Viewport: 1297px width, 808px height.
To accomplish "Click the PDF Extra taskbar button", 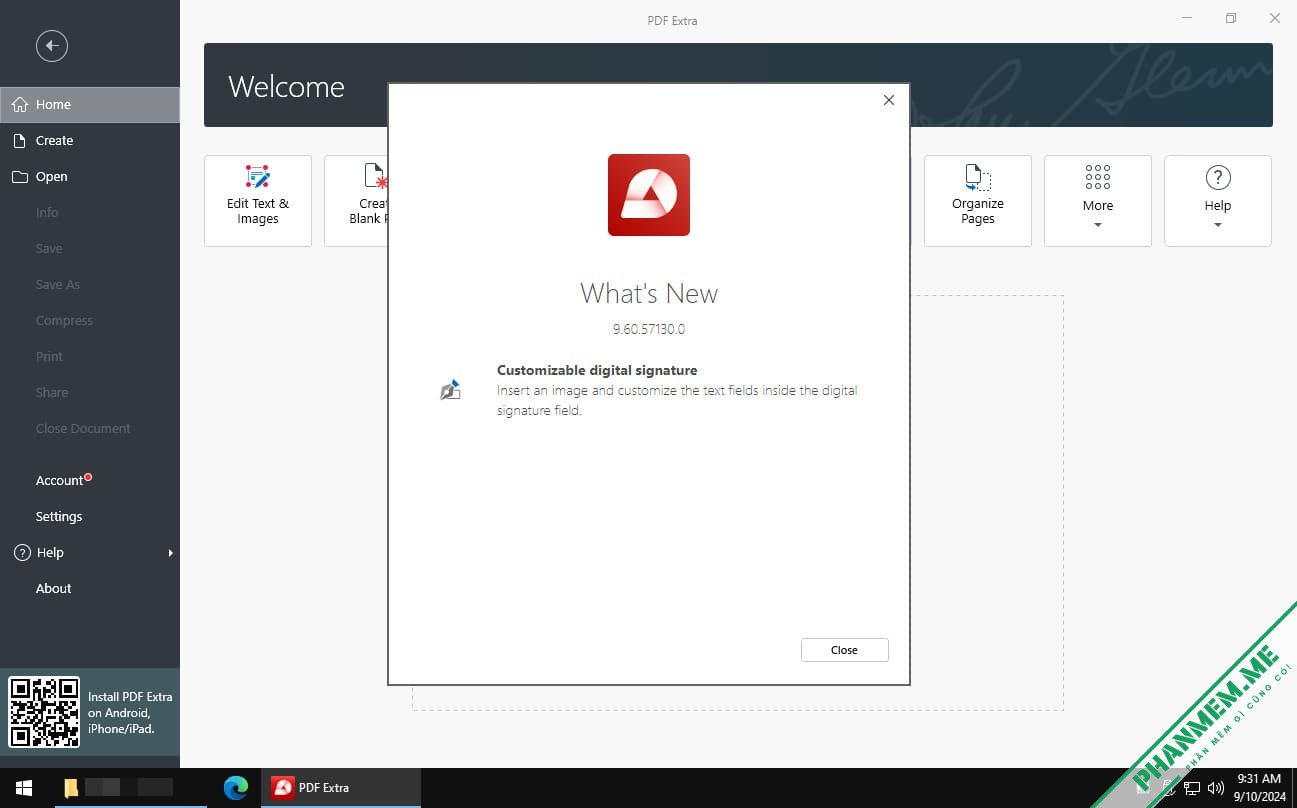I will click(341, 788).
